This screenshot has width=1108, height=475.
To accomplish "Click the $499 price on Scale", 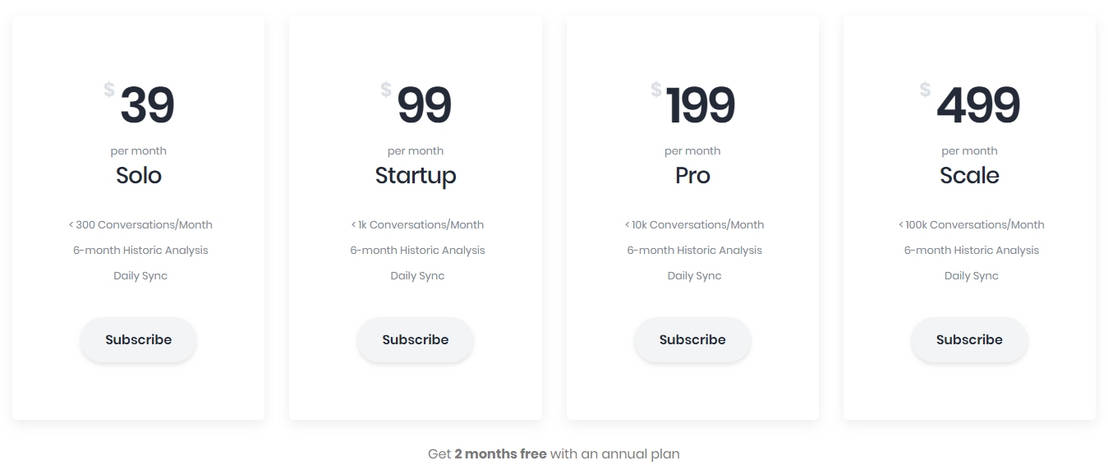I will (x=977, y=106).
